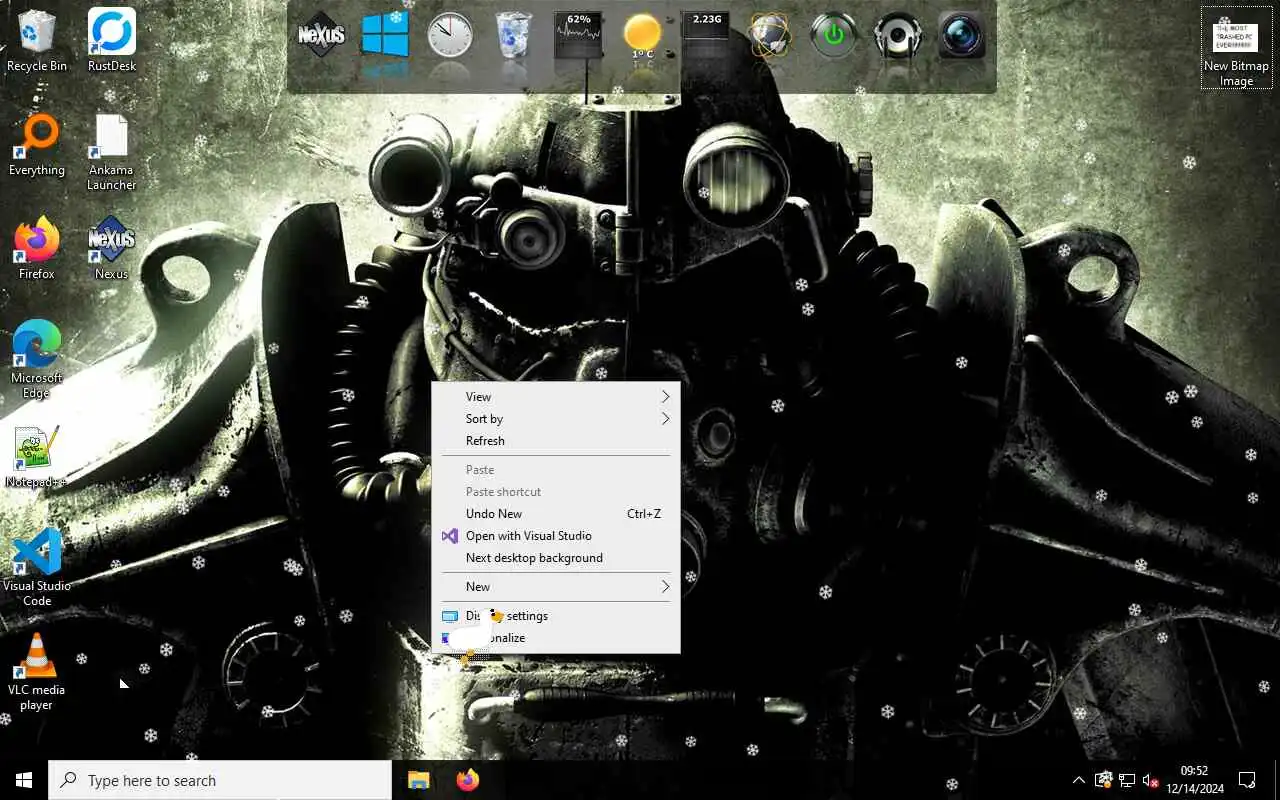The width and height of the screenshot is (1280, 800).
Task: Choose Open with Visual Studio
Action: click(556, 536)
